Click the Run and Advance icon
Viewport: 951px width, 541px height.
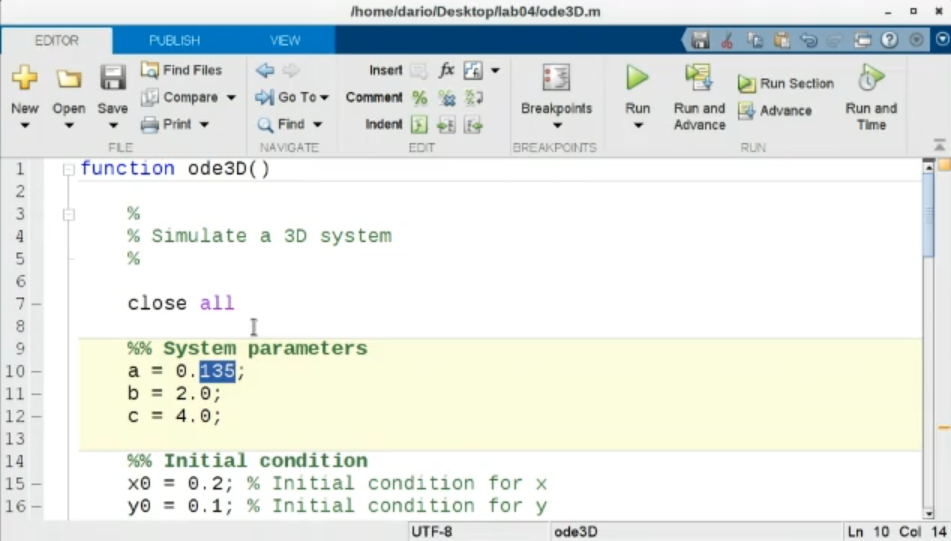698,78
